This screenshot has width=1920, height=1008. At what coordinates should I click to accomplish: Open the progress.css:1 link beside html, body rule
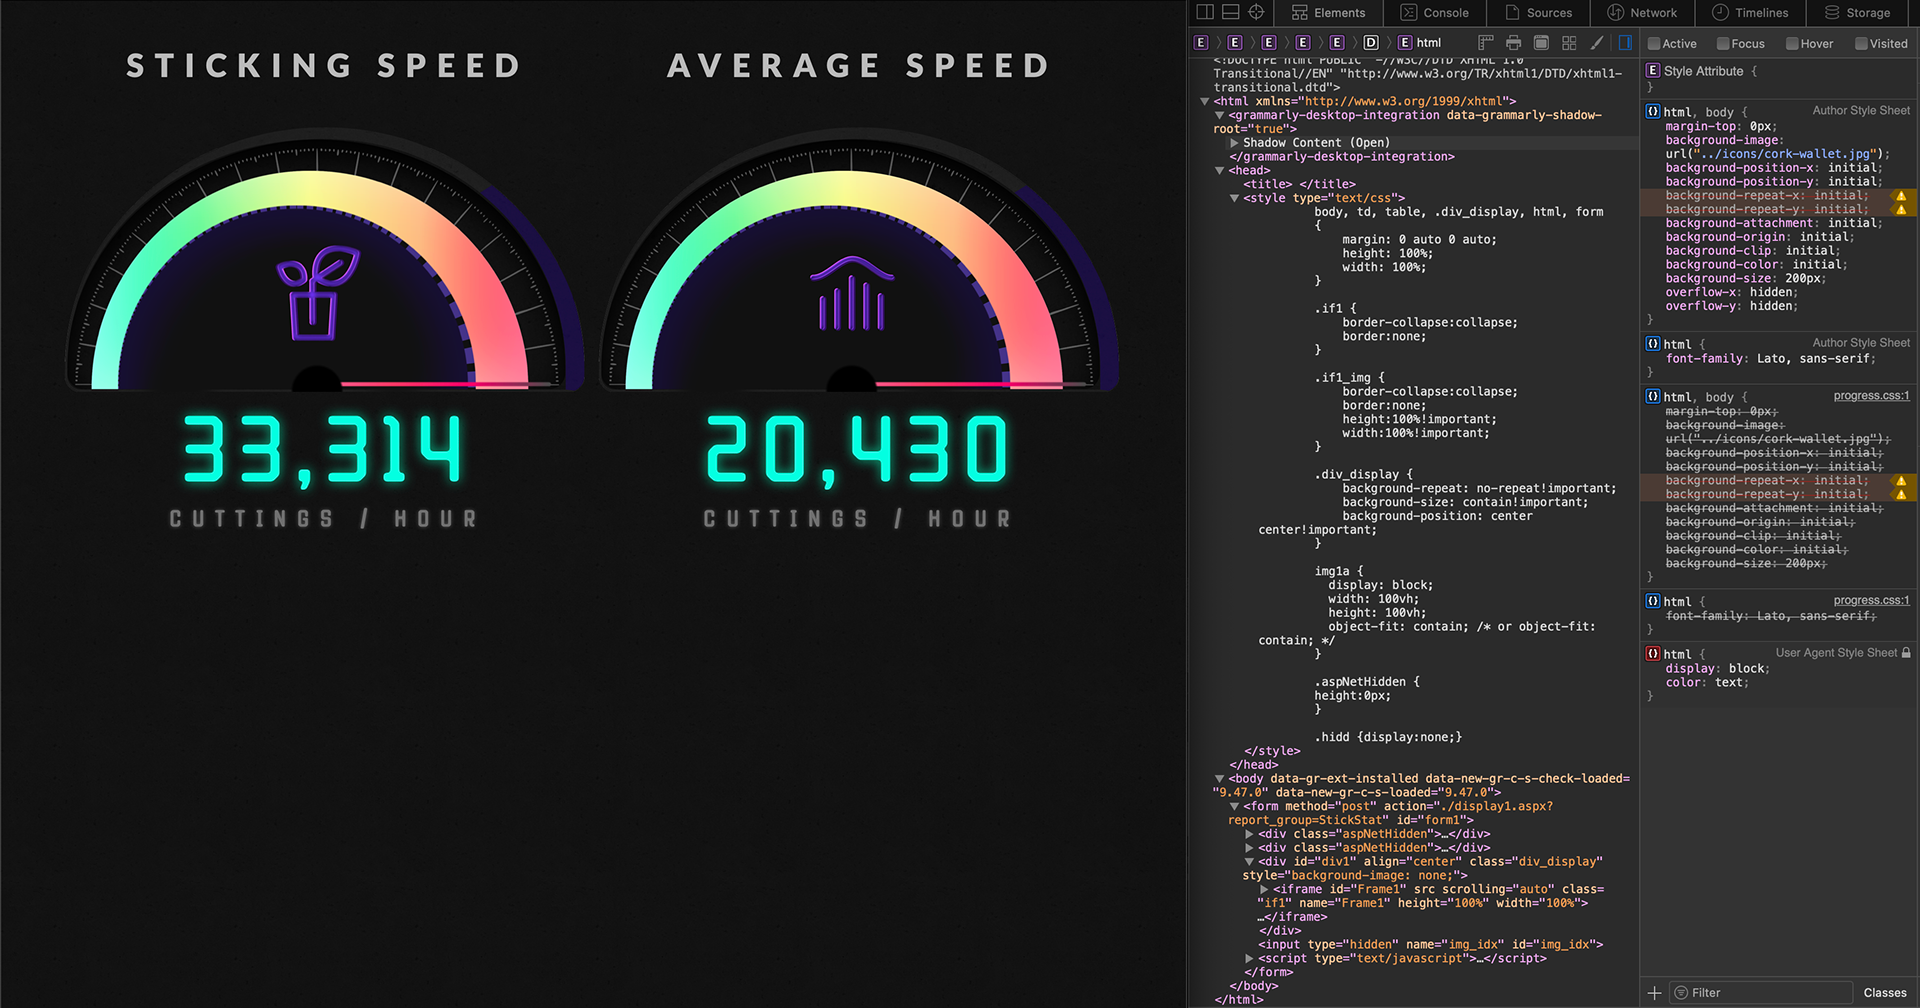click(x=1871, y=396)
